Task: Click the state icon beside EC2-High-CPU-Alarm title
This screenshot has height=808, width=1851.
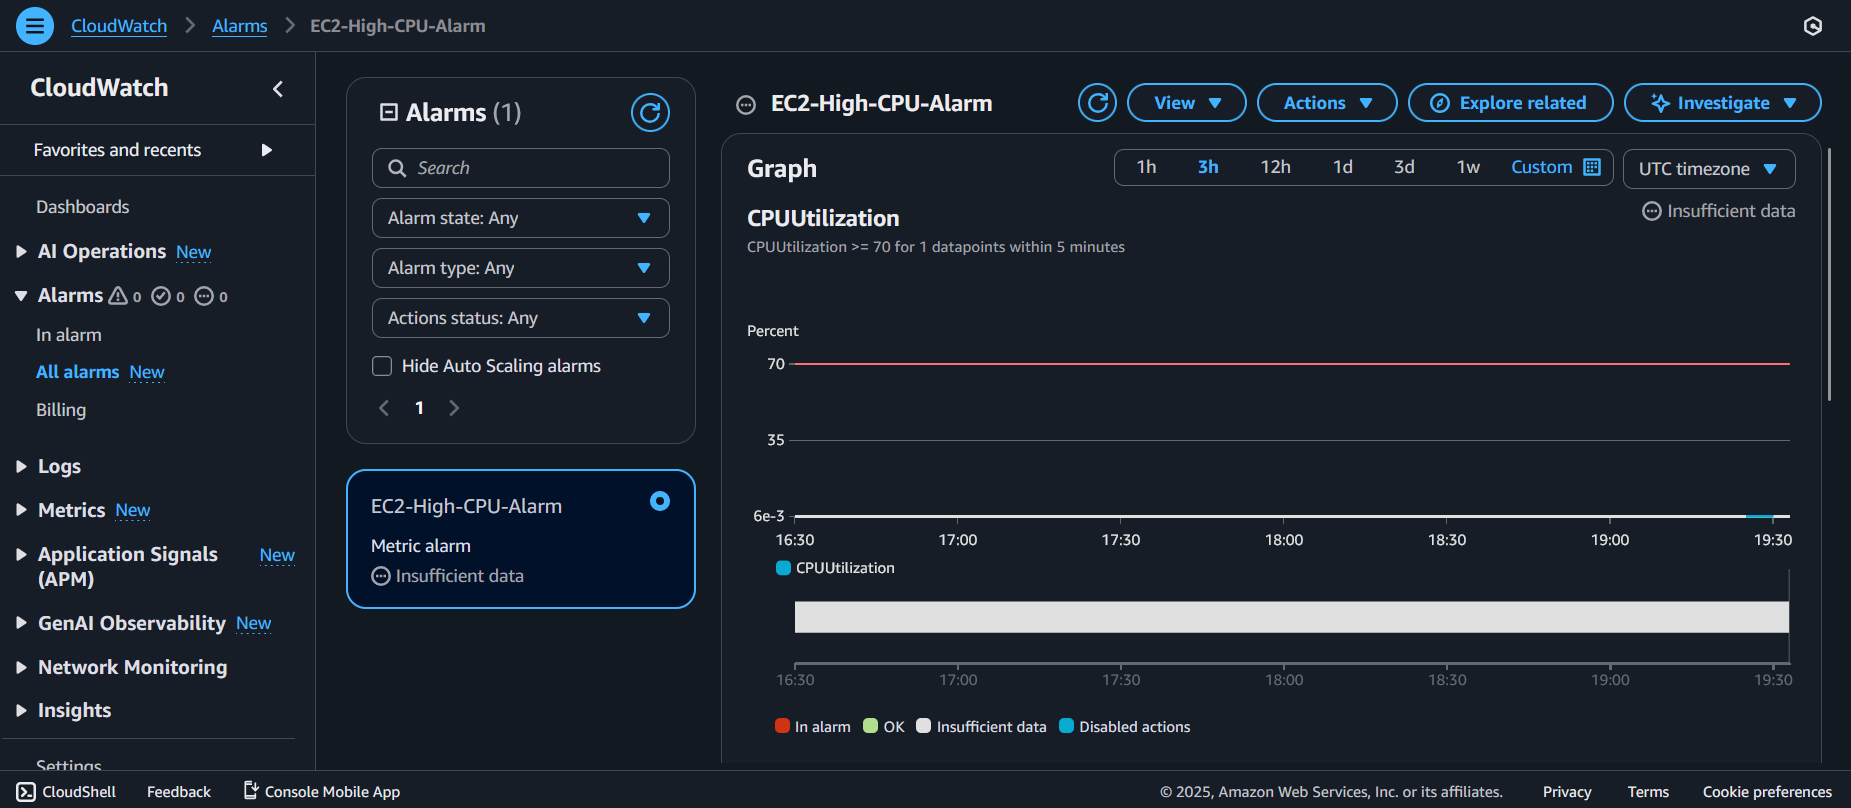Action: tap(746, 105)
